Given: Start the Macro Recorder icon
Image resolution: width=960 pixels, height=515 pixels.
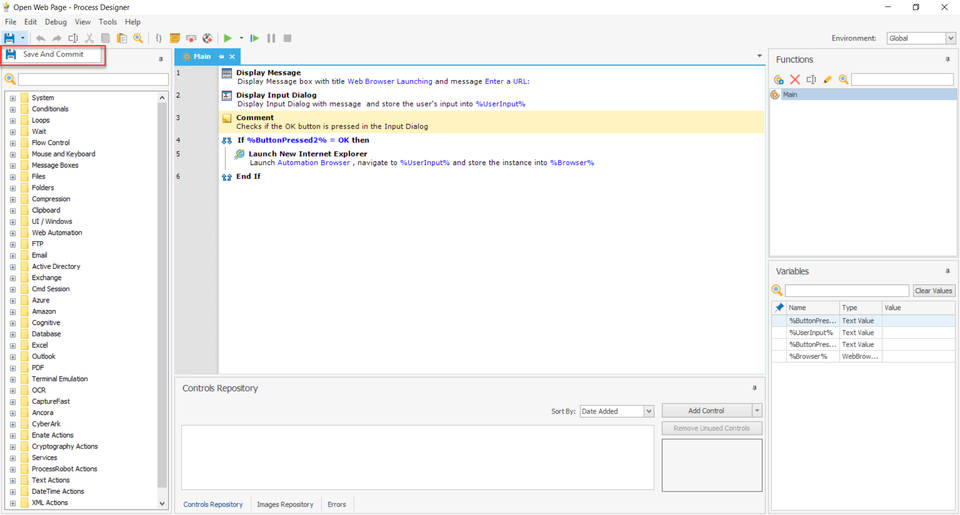Looking at the screenshot, I should tap(191, 38).
